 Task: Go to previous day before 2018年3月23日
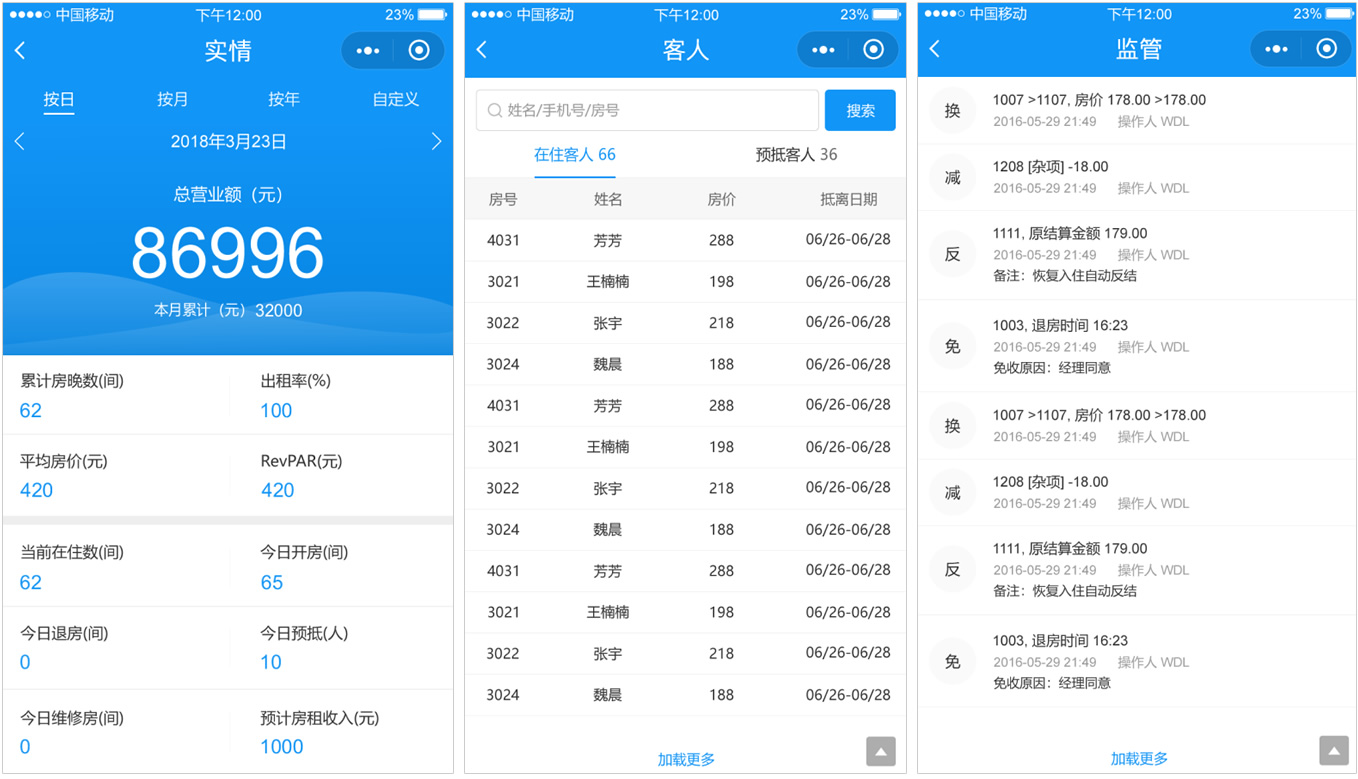click(20, 142)
